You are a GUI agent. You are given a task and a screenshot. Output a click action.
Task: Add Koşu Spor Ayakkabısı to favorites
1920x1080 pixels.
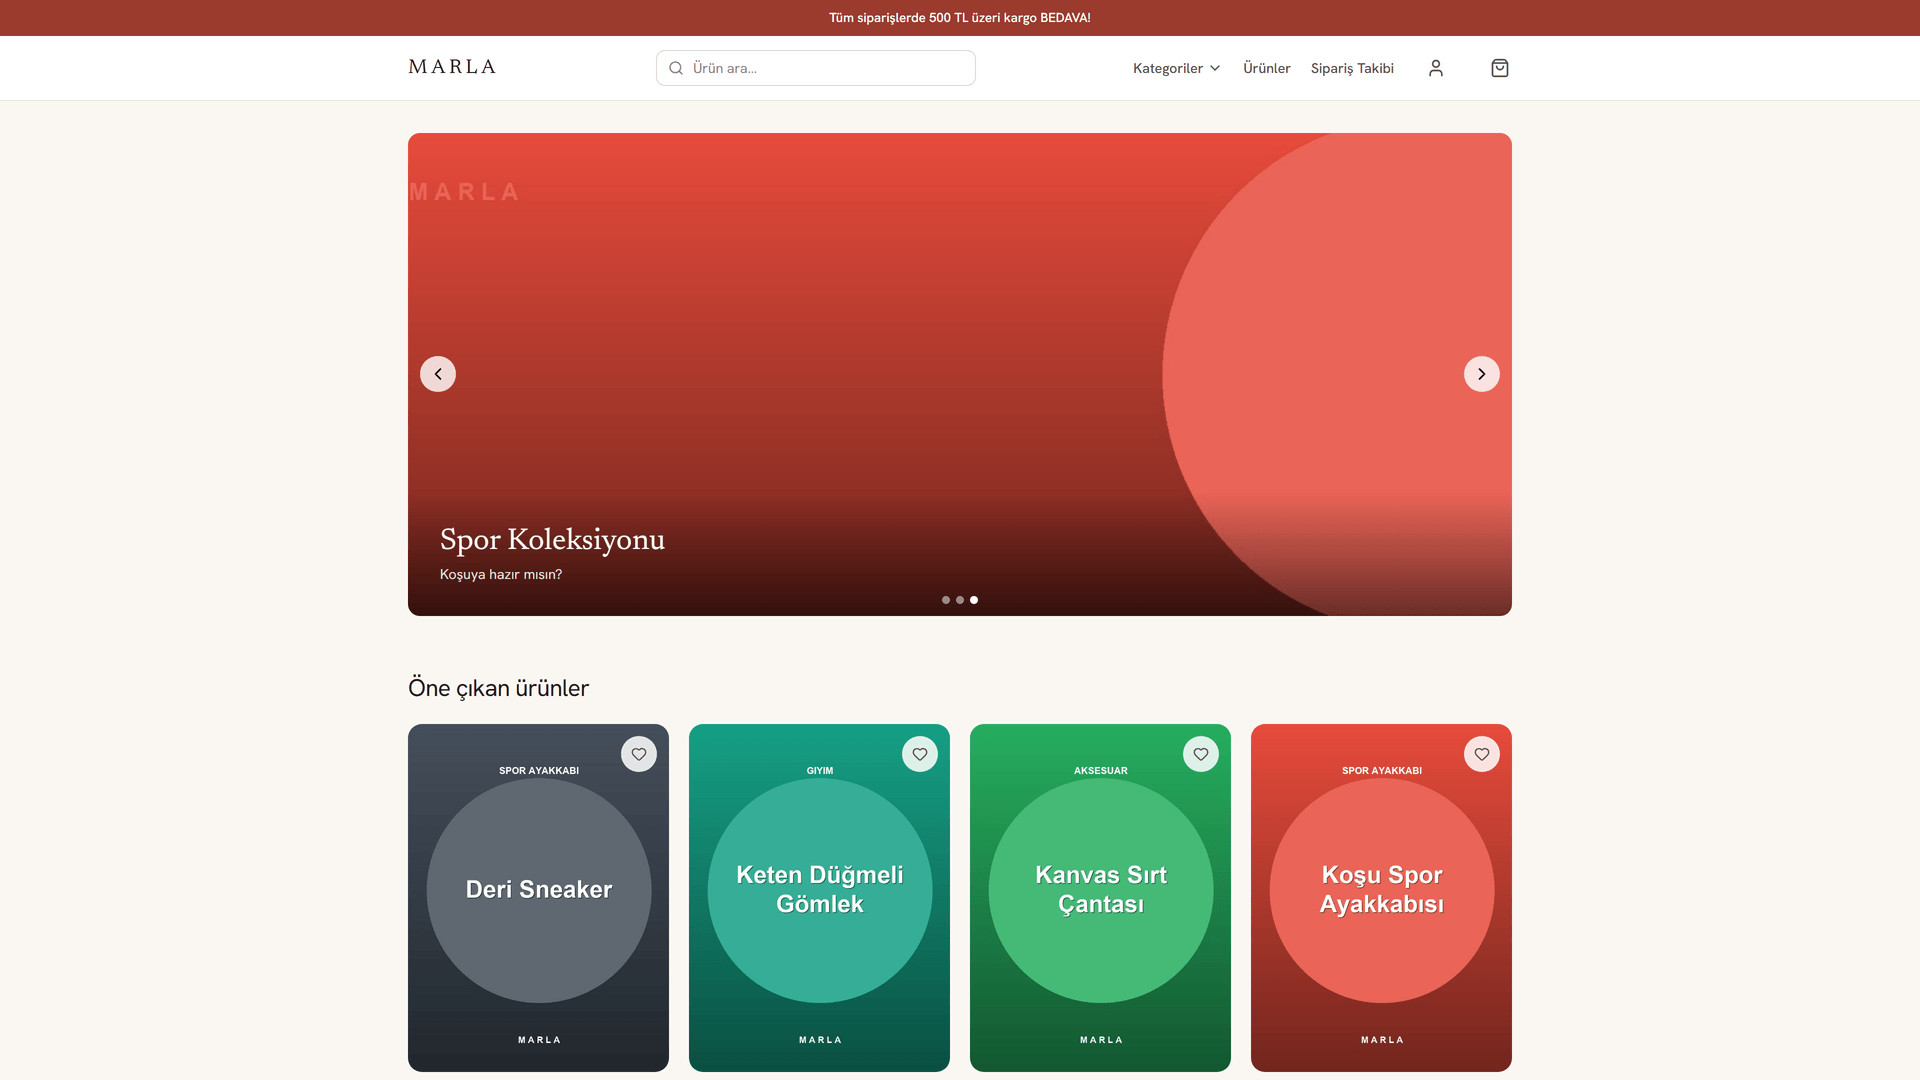[1482, 754]
